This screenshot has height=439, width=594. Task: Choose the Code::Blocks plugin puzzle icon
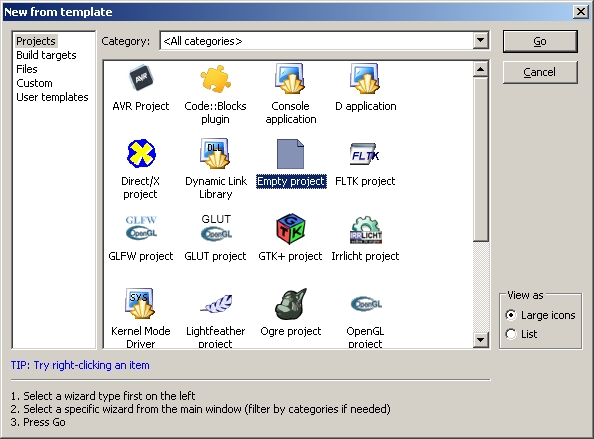[215, 78]
